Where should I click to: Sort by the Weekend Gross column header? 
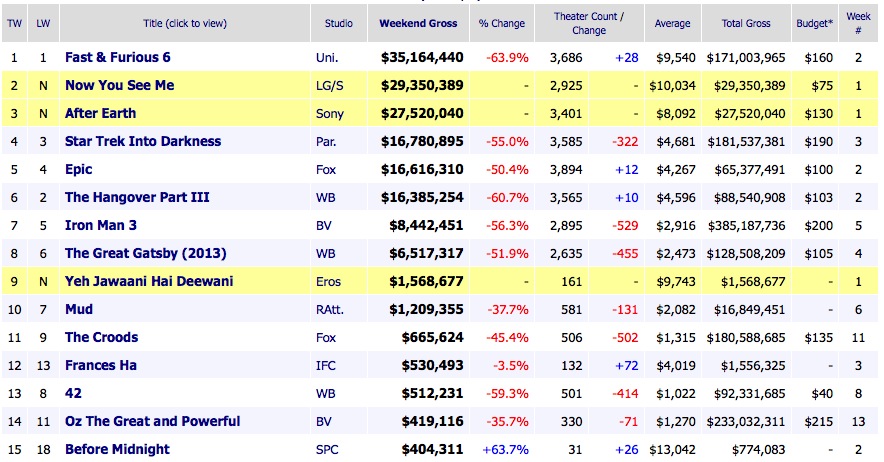point(418,24)
